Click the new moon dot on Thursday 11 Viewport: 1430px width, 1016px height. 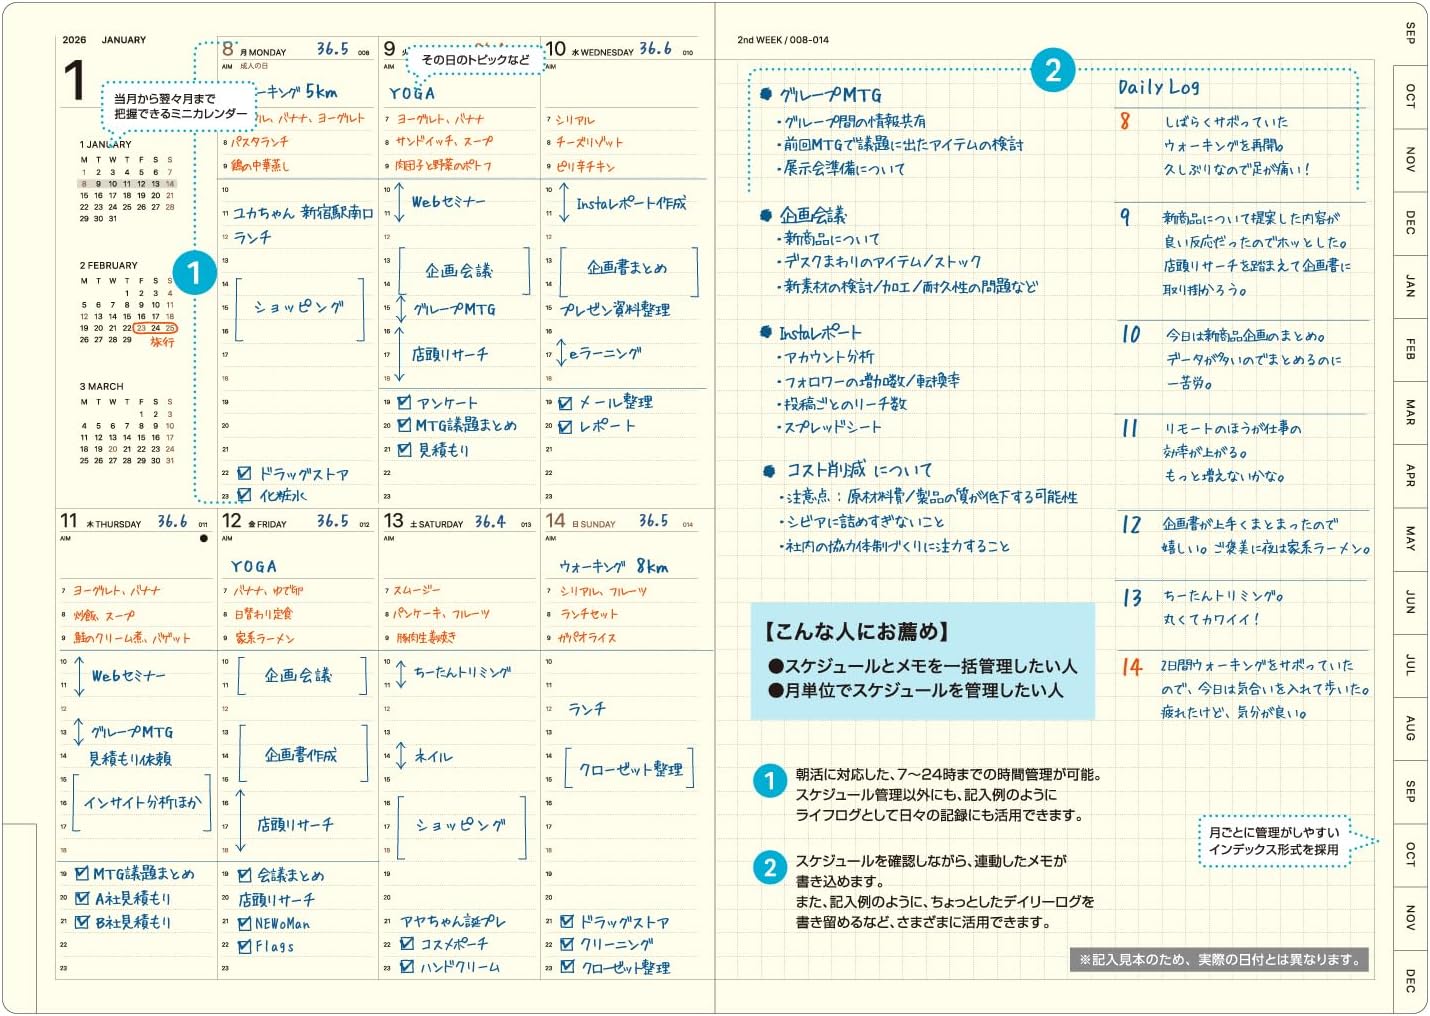click(x=204, y=538)
